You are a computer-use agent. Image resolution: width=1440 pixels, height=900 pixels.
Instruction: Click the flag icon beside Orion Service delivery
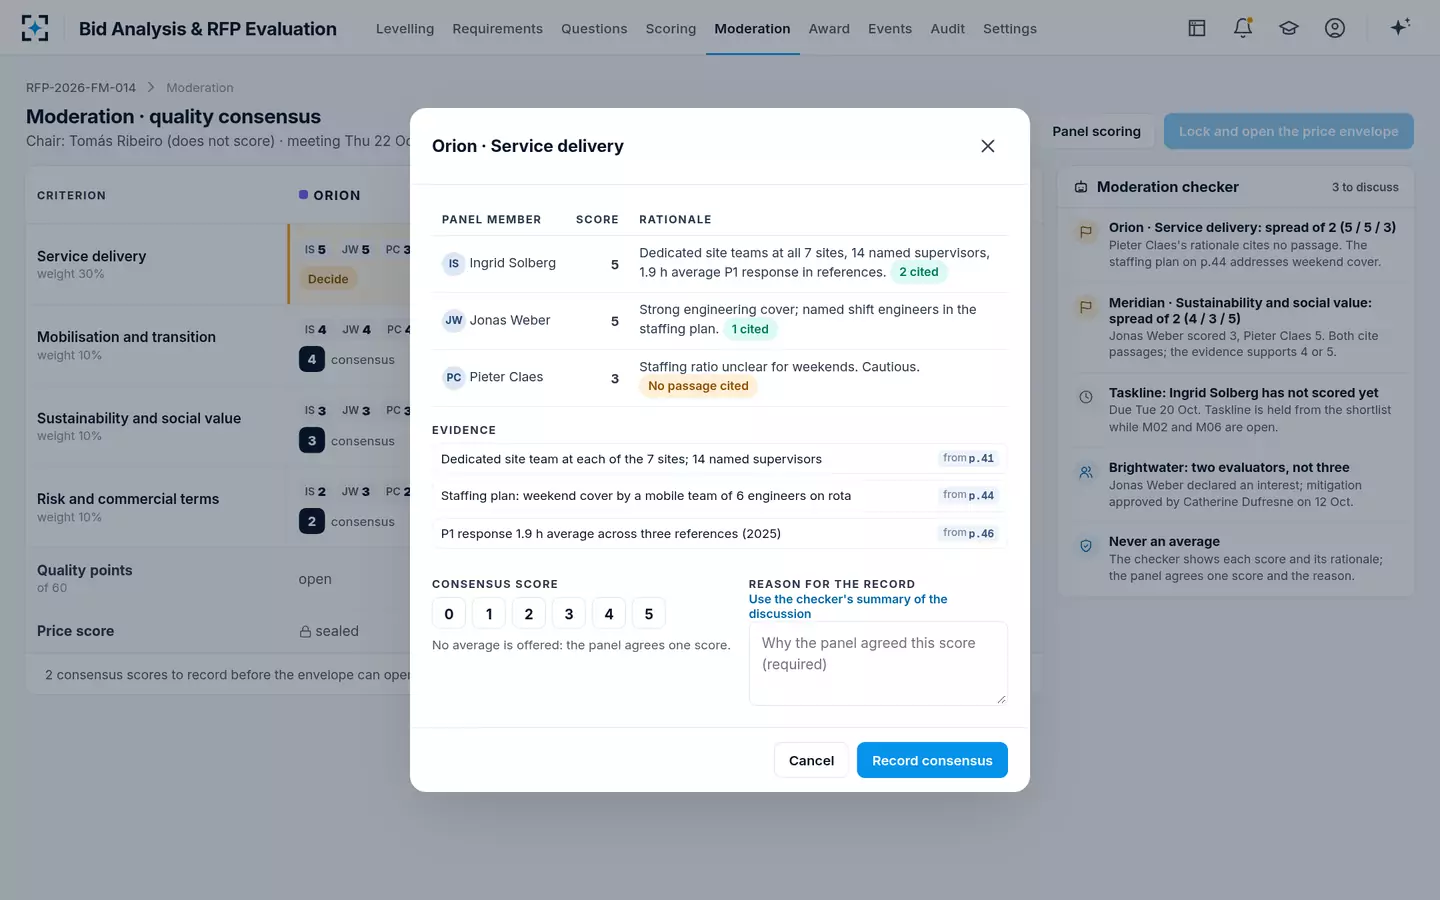[1086, 232]
